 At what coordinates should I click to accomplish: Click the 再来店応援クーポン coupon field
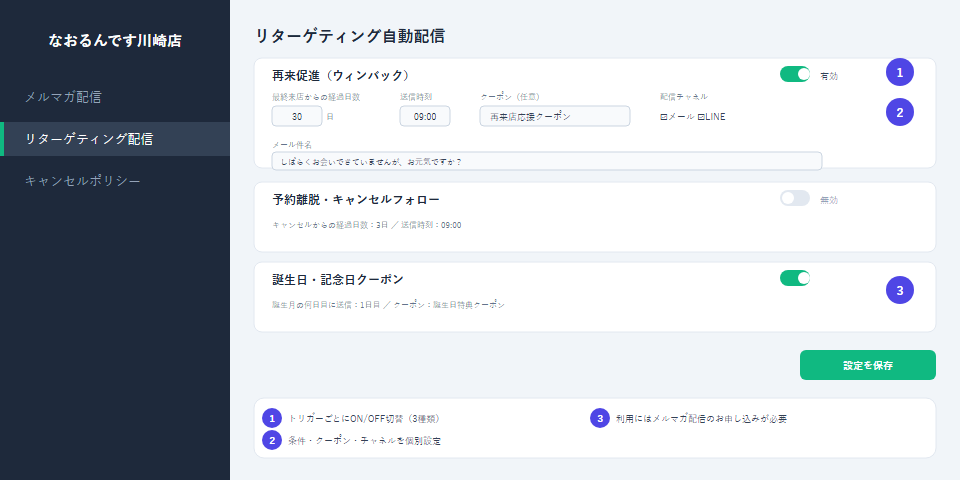pyautogui.click(x=555, y=116)
